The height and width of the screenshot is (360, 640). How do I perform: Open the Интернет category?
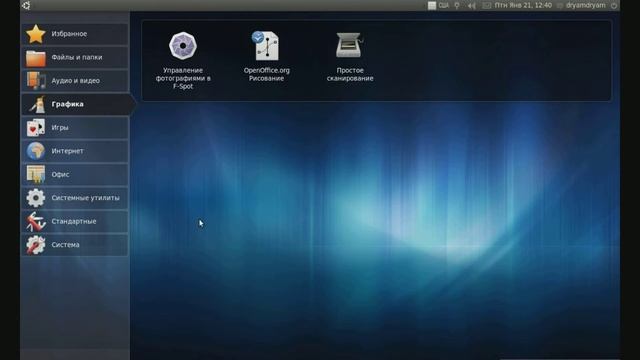(x=75, y=151)
